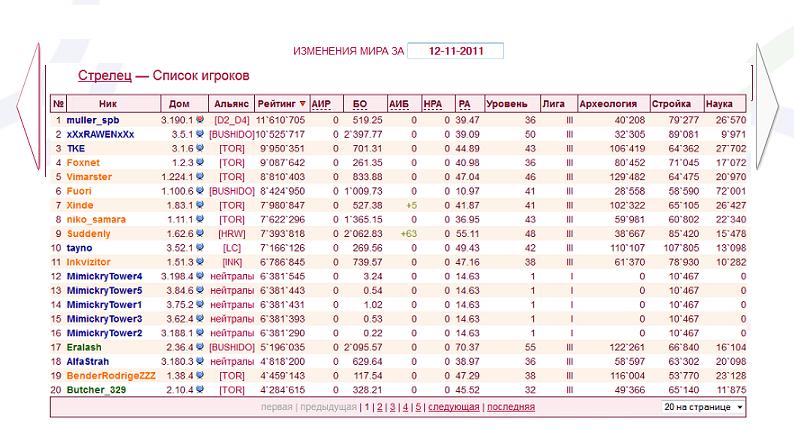Open the player profile for Foxnet
794x429 pixels.
coord(82,162)
